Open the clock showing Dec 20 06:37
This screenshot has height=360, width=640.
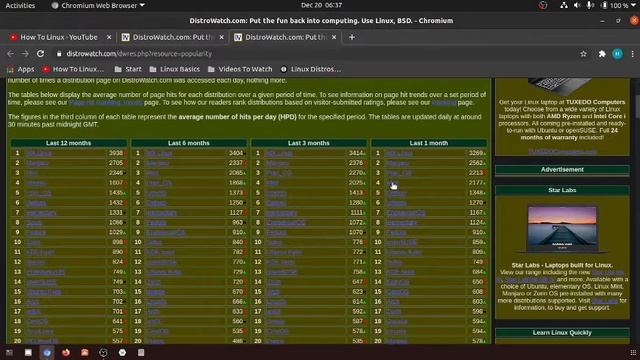[321, 5]
